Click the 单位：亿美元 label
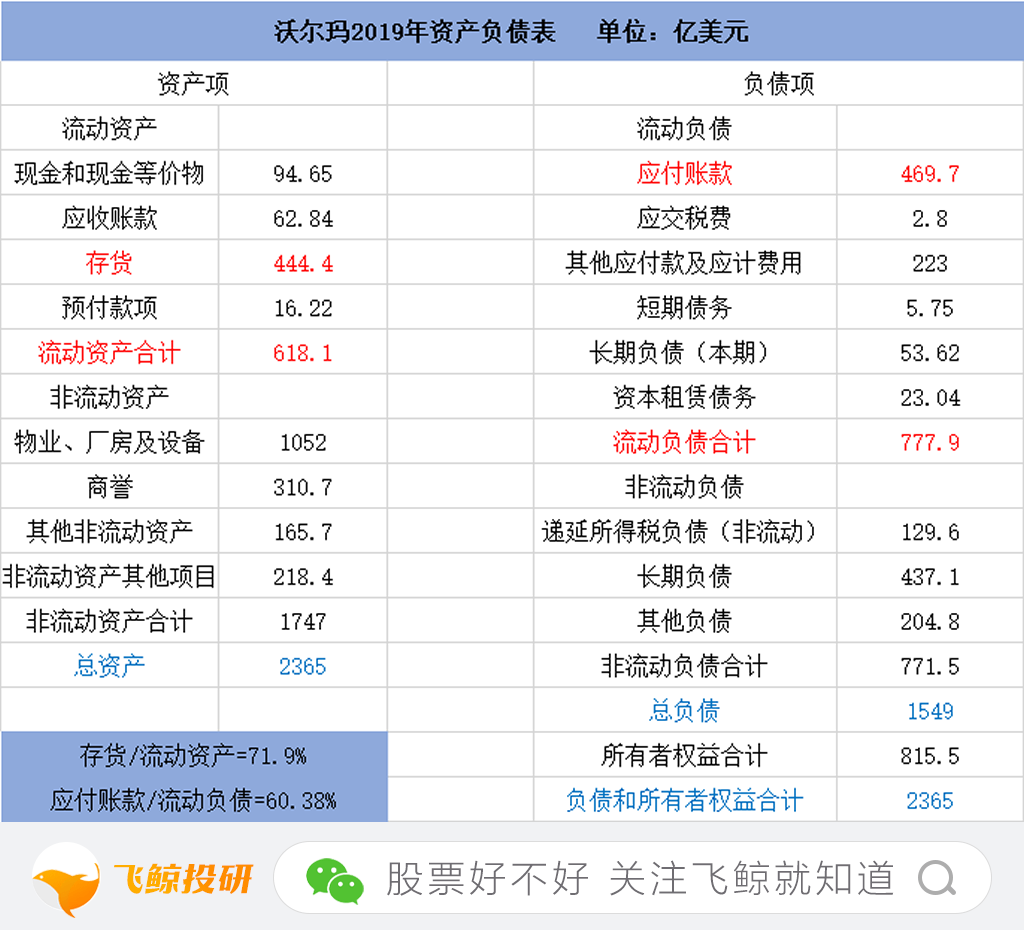 (673, 32)
